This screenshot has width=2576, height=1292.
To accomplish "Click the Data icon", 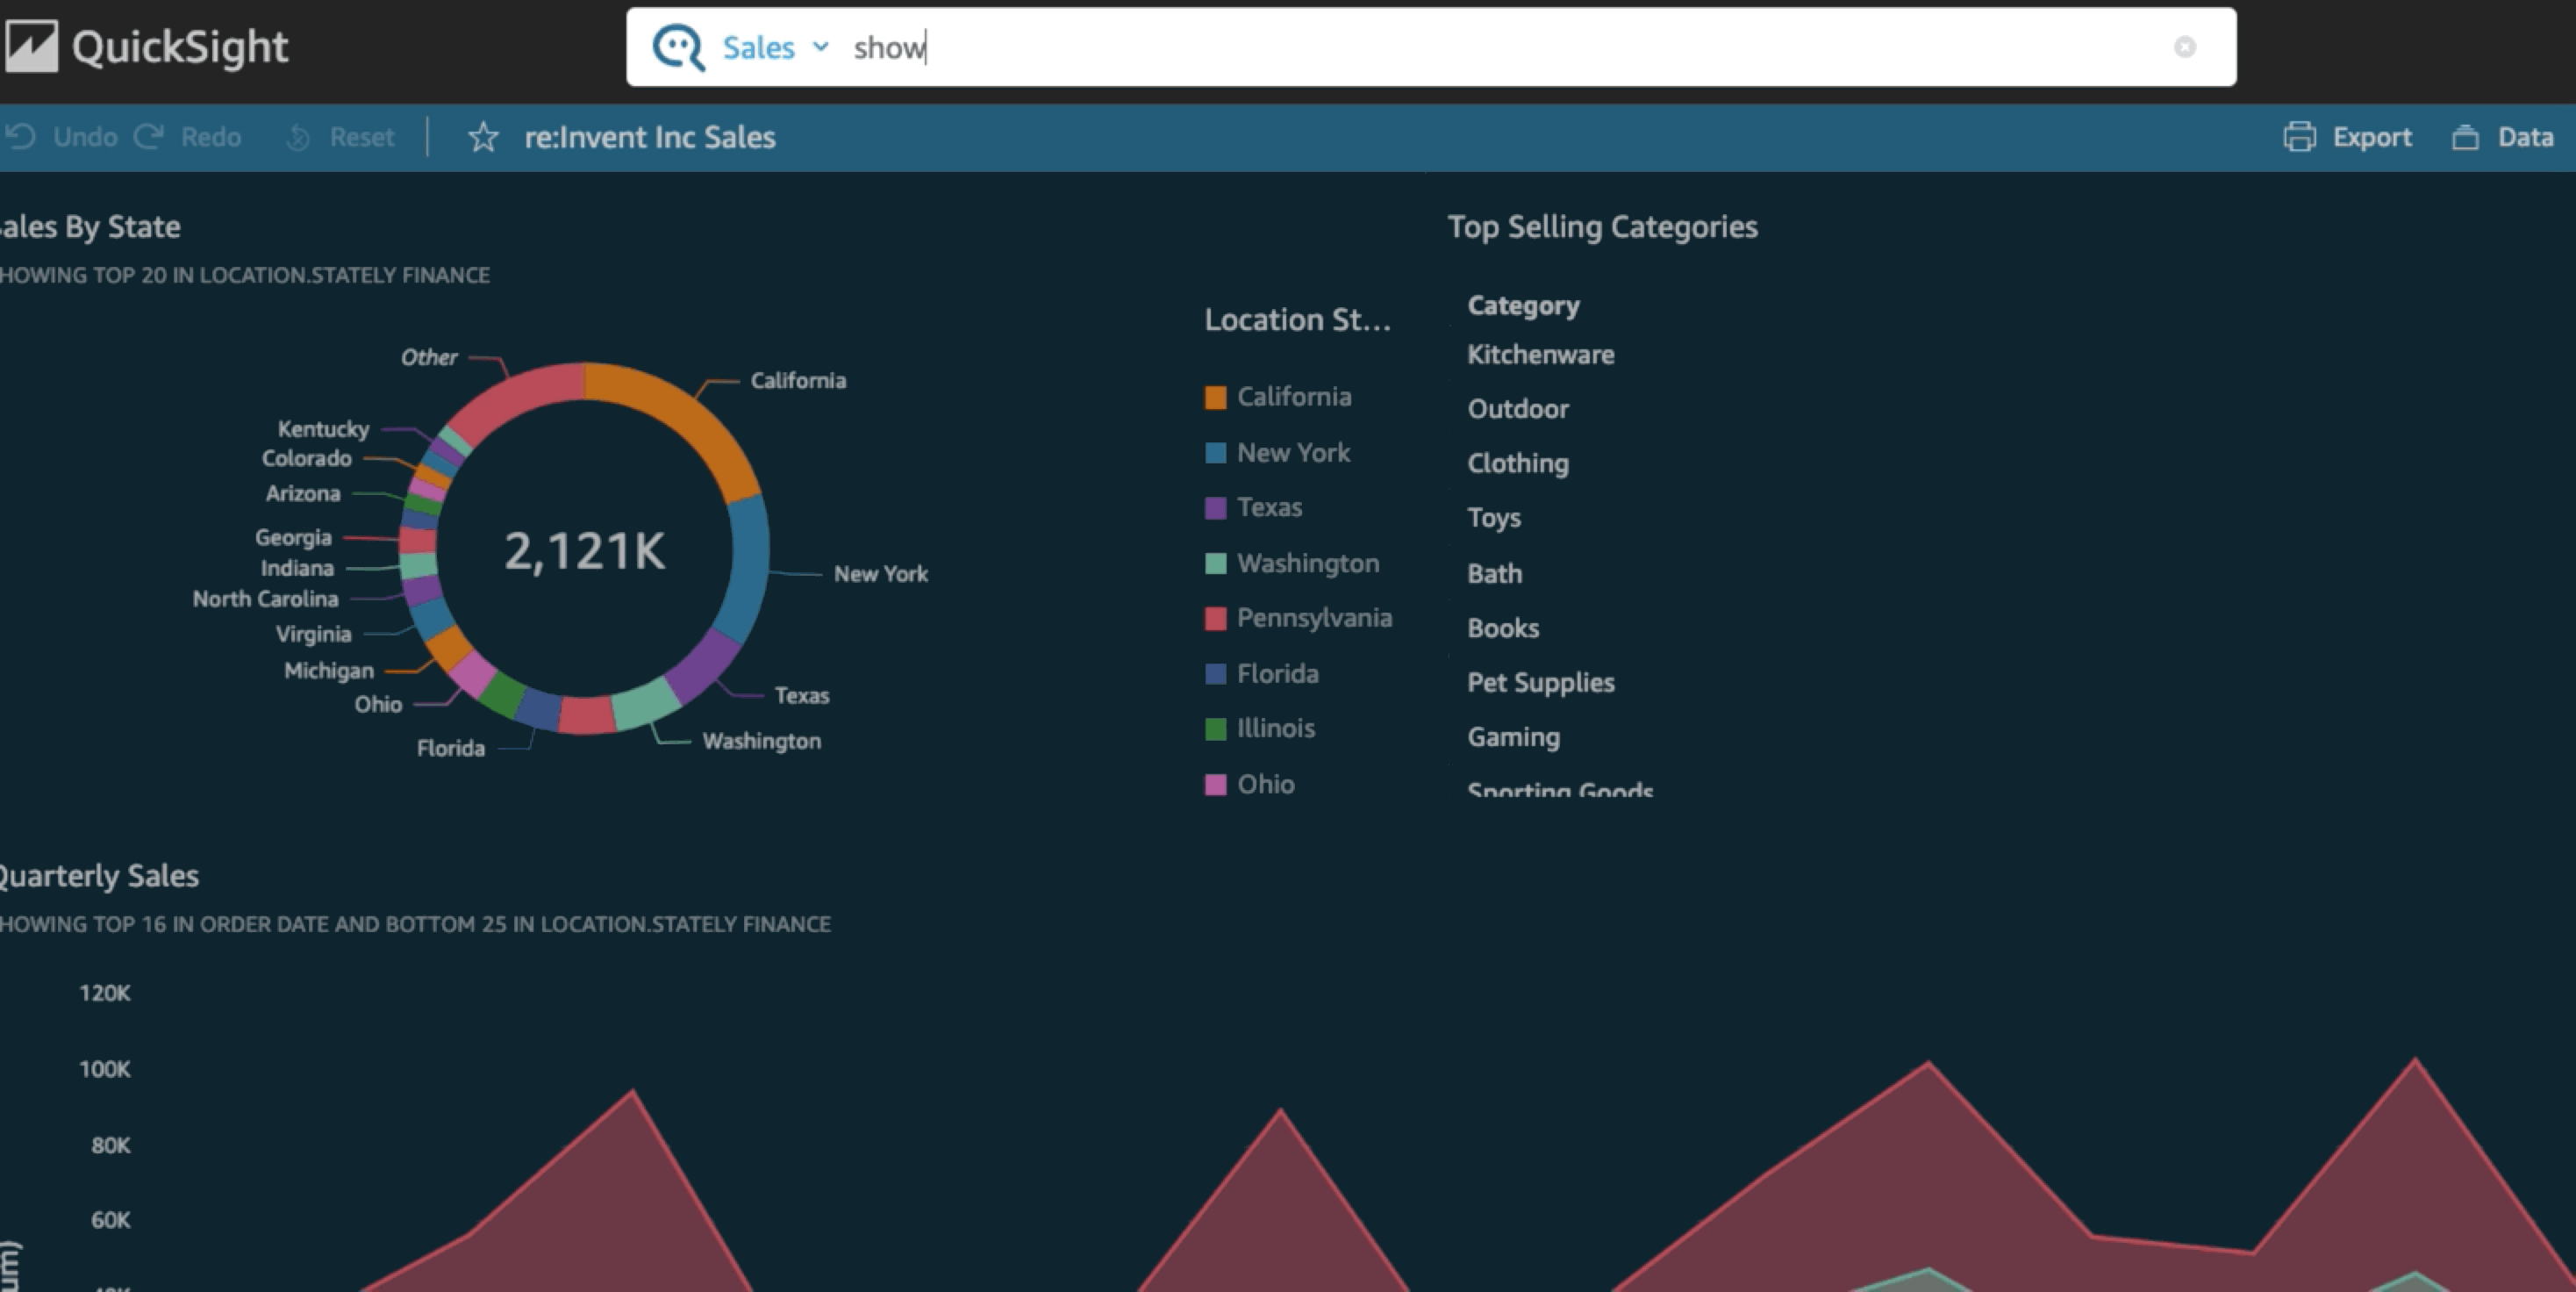I will 2465,137.
